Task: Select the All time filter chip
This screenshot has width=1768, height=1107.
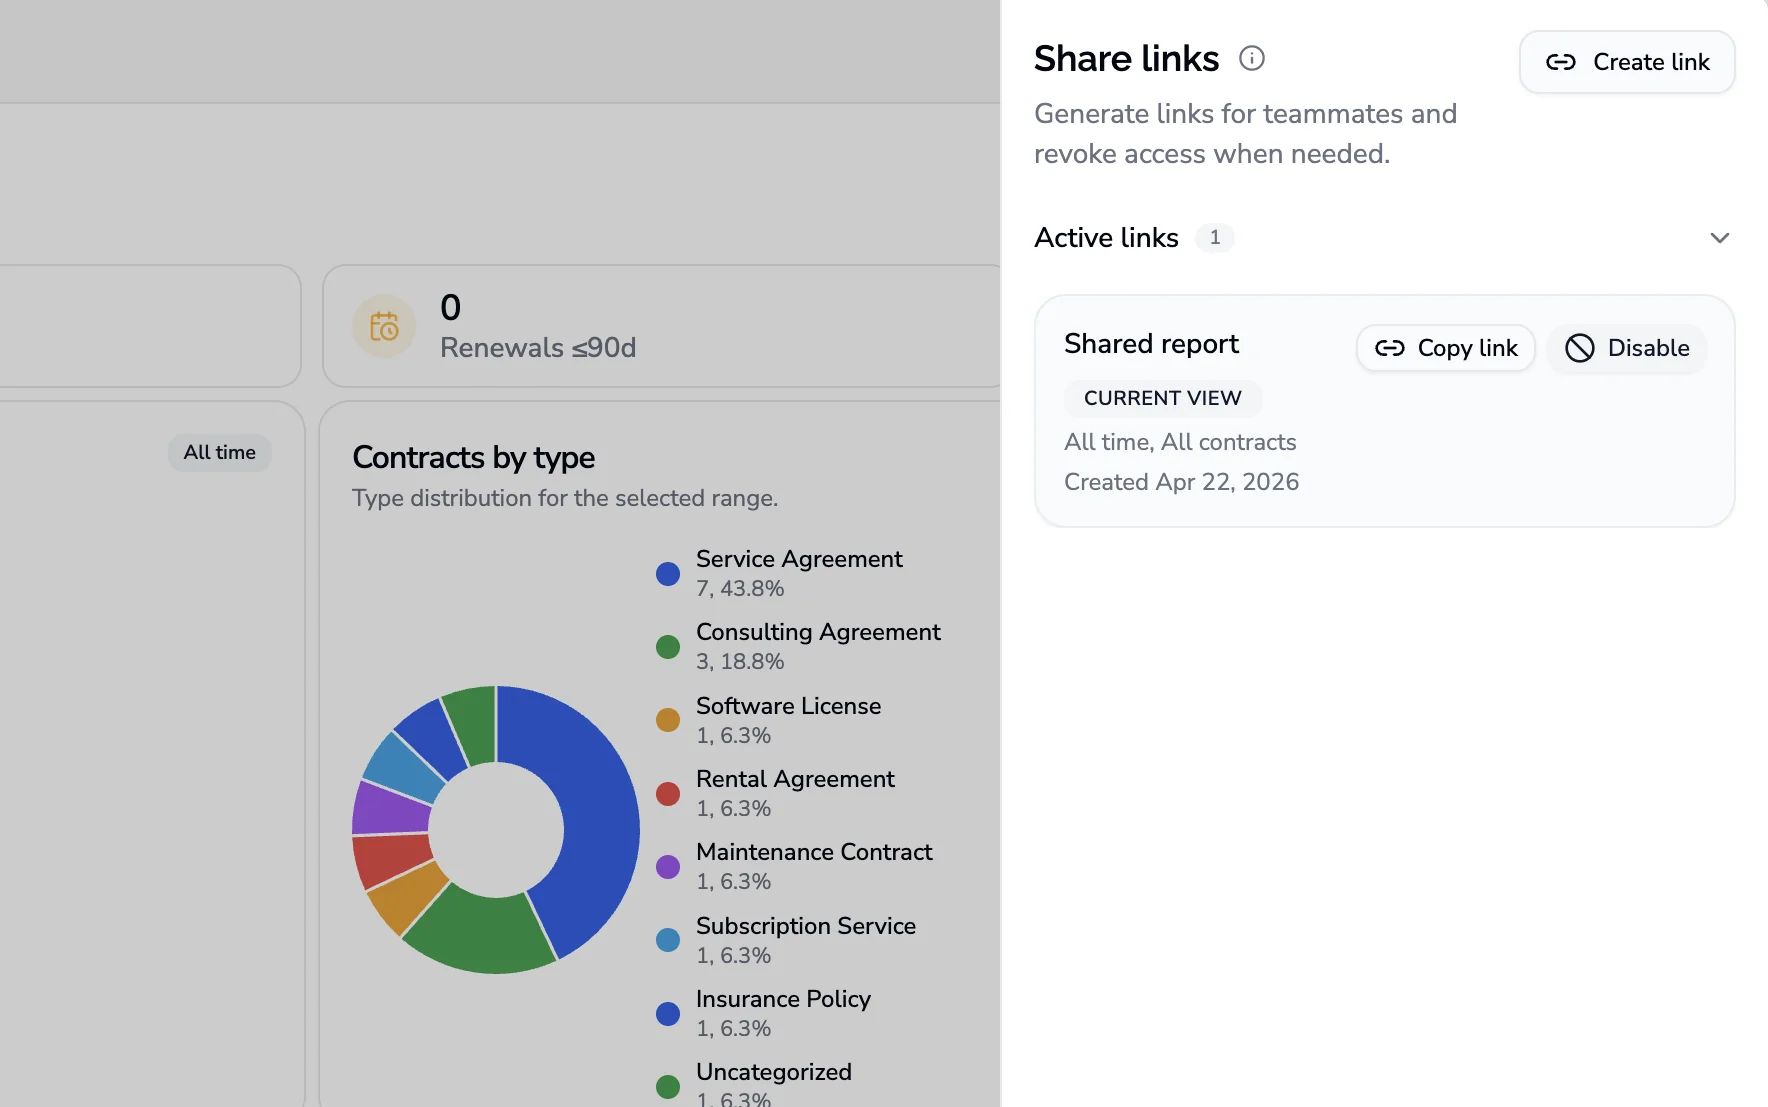Action: pos(219,452)
